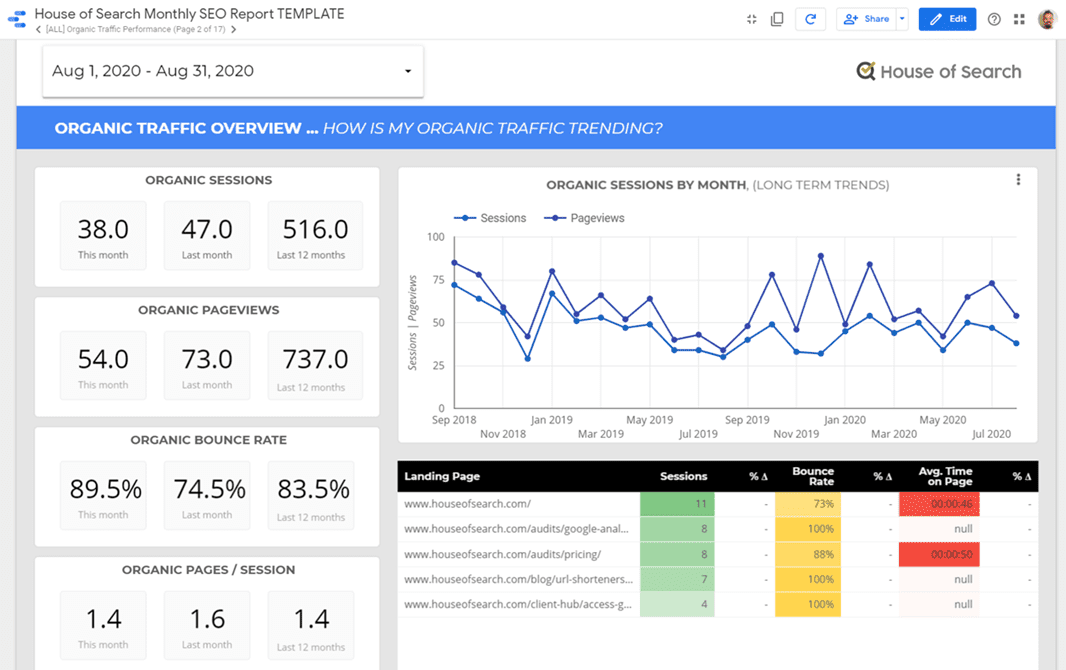Open the date range dropdown
The height and width of the screenshot is (670, 1066).
[233, 71]
